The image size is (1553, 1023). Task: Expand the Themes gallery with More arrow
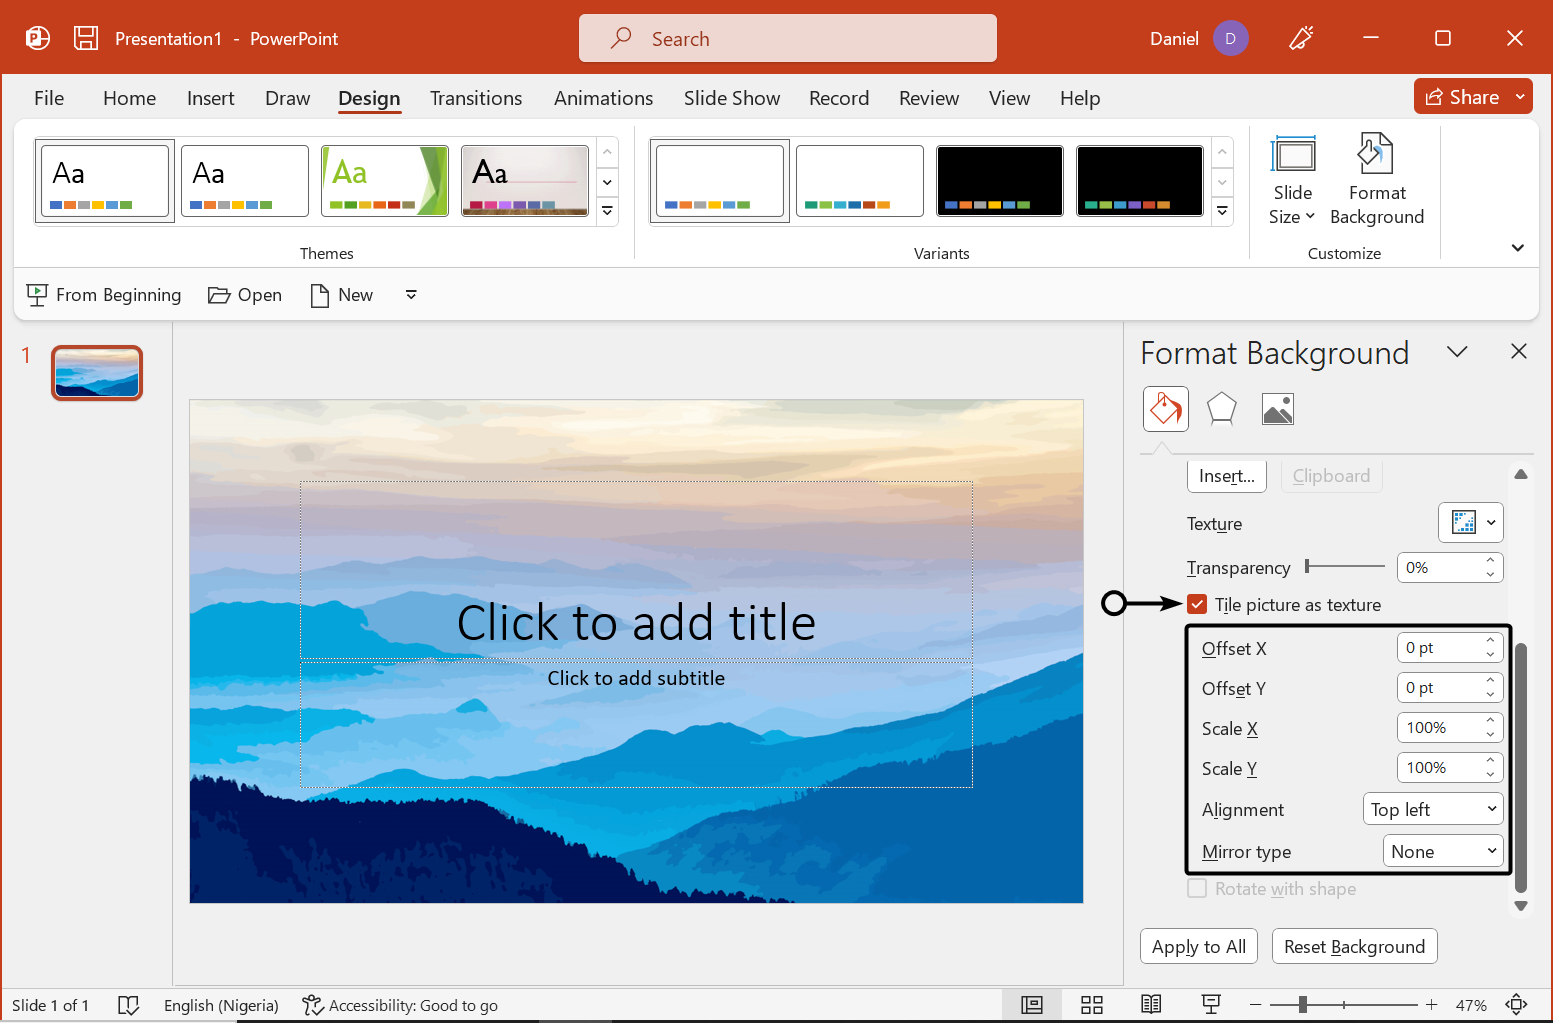point(607,211)
